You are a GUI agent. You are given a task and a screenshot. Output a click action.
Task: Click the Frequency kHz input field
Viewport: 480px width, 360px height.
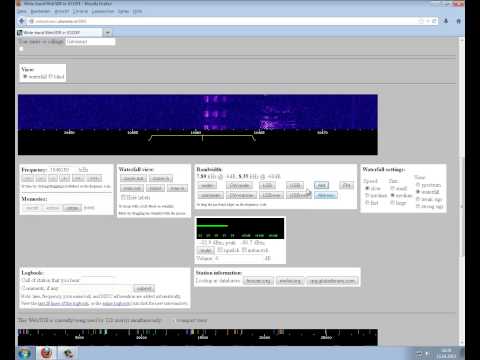63,170
